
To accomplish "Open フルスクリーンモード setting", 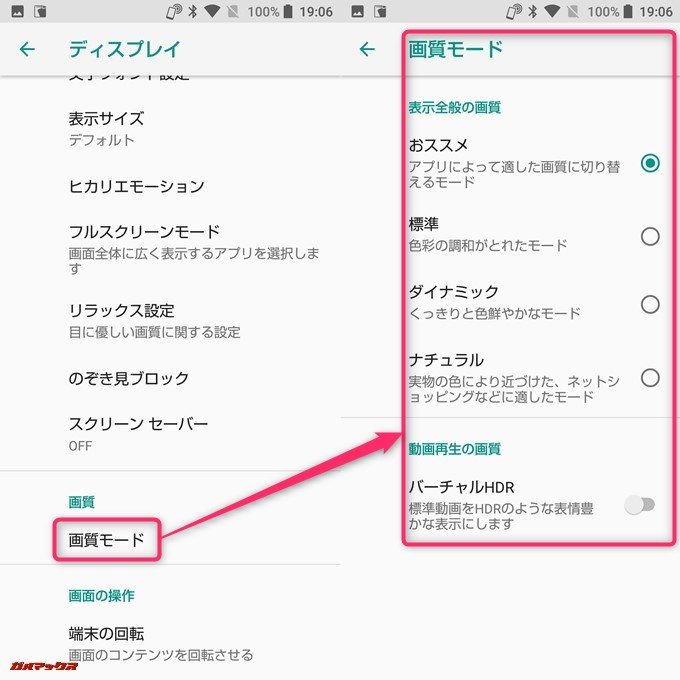I will tap(170, 249).
